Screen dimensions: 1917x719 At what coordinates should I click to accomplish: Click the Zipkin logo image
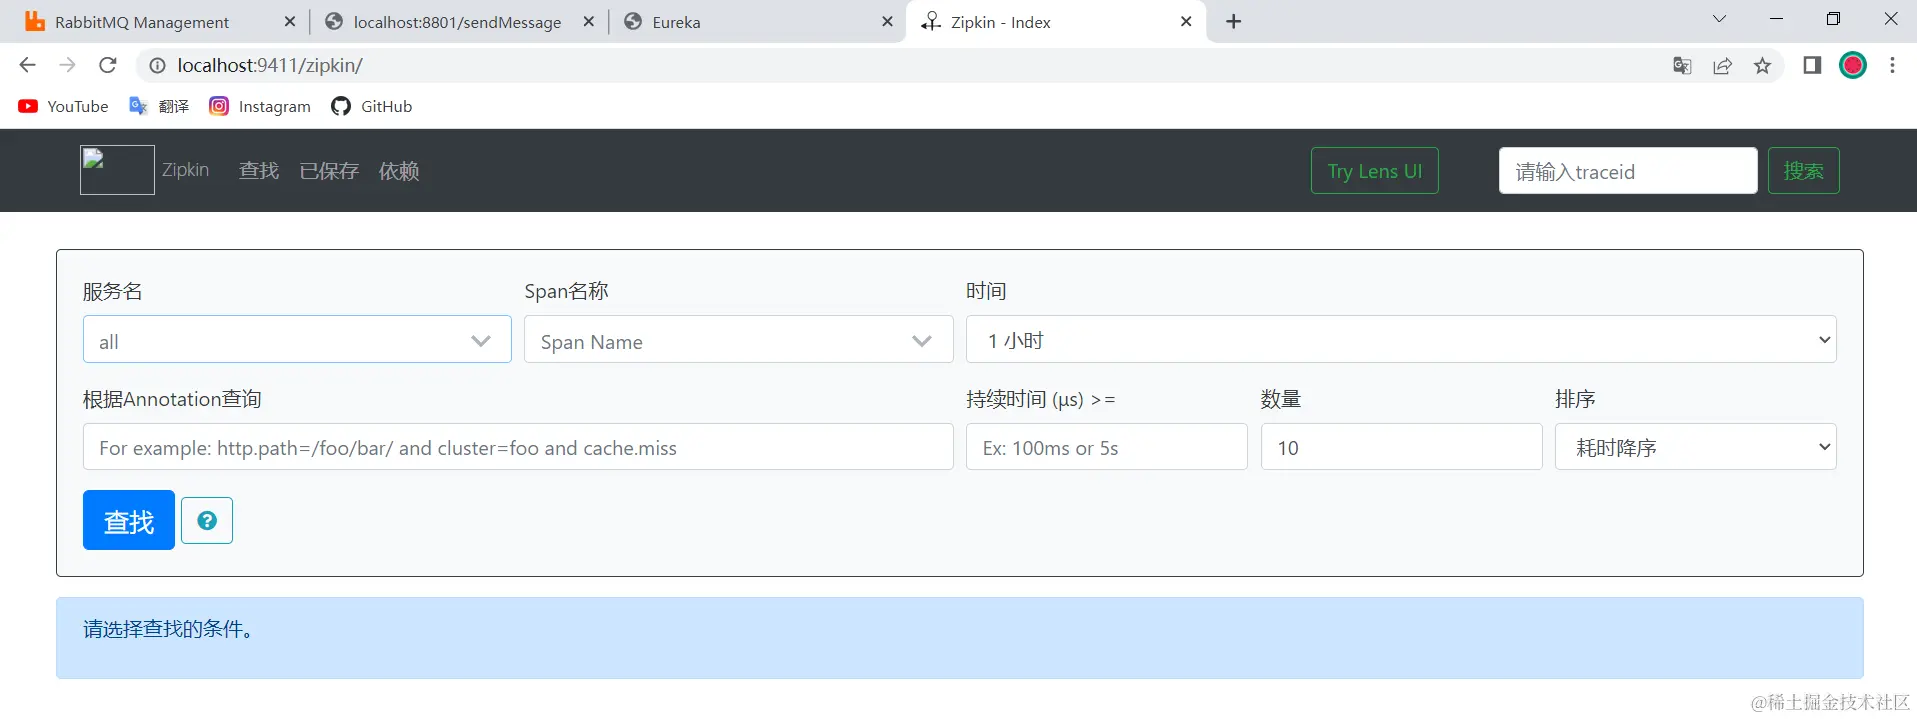pyautogui.click(x=117, y=170)
